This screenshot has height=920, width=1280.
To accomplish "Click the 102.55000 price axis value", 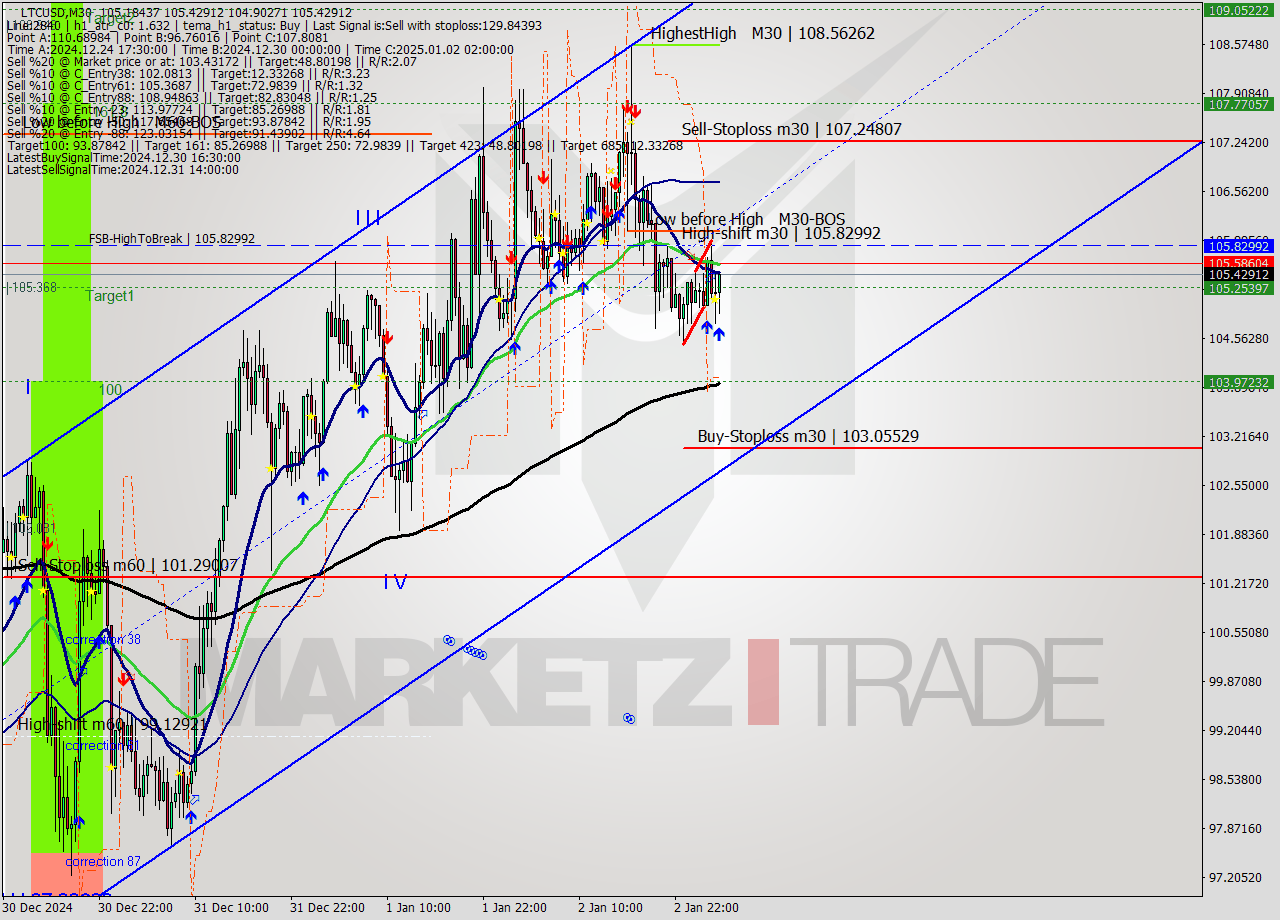I will [x=1238, y=486].
